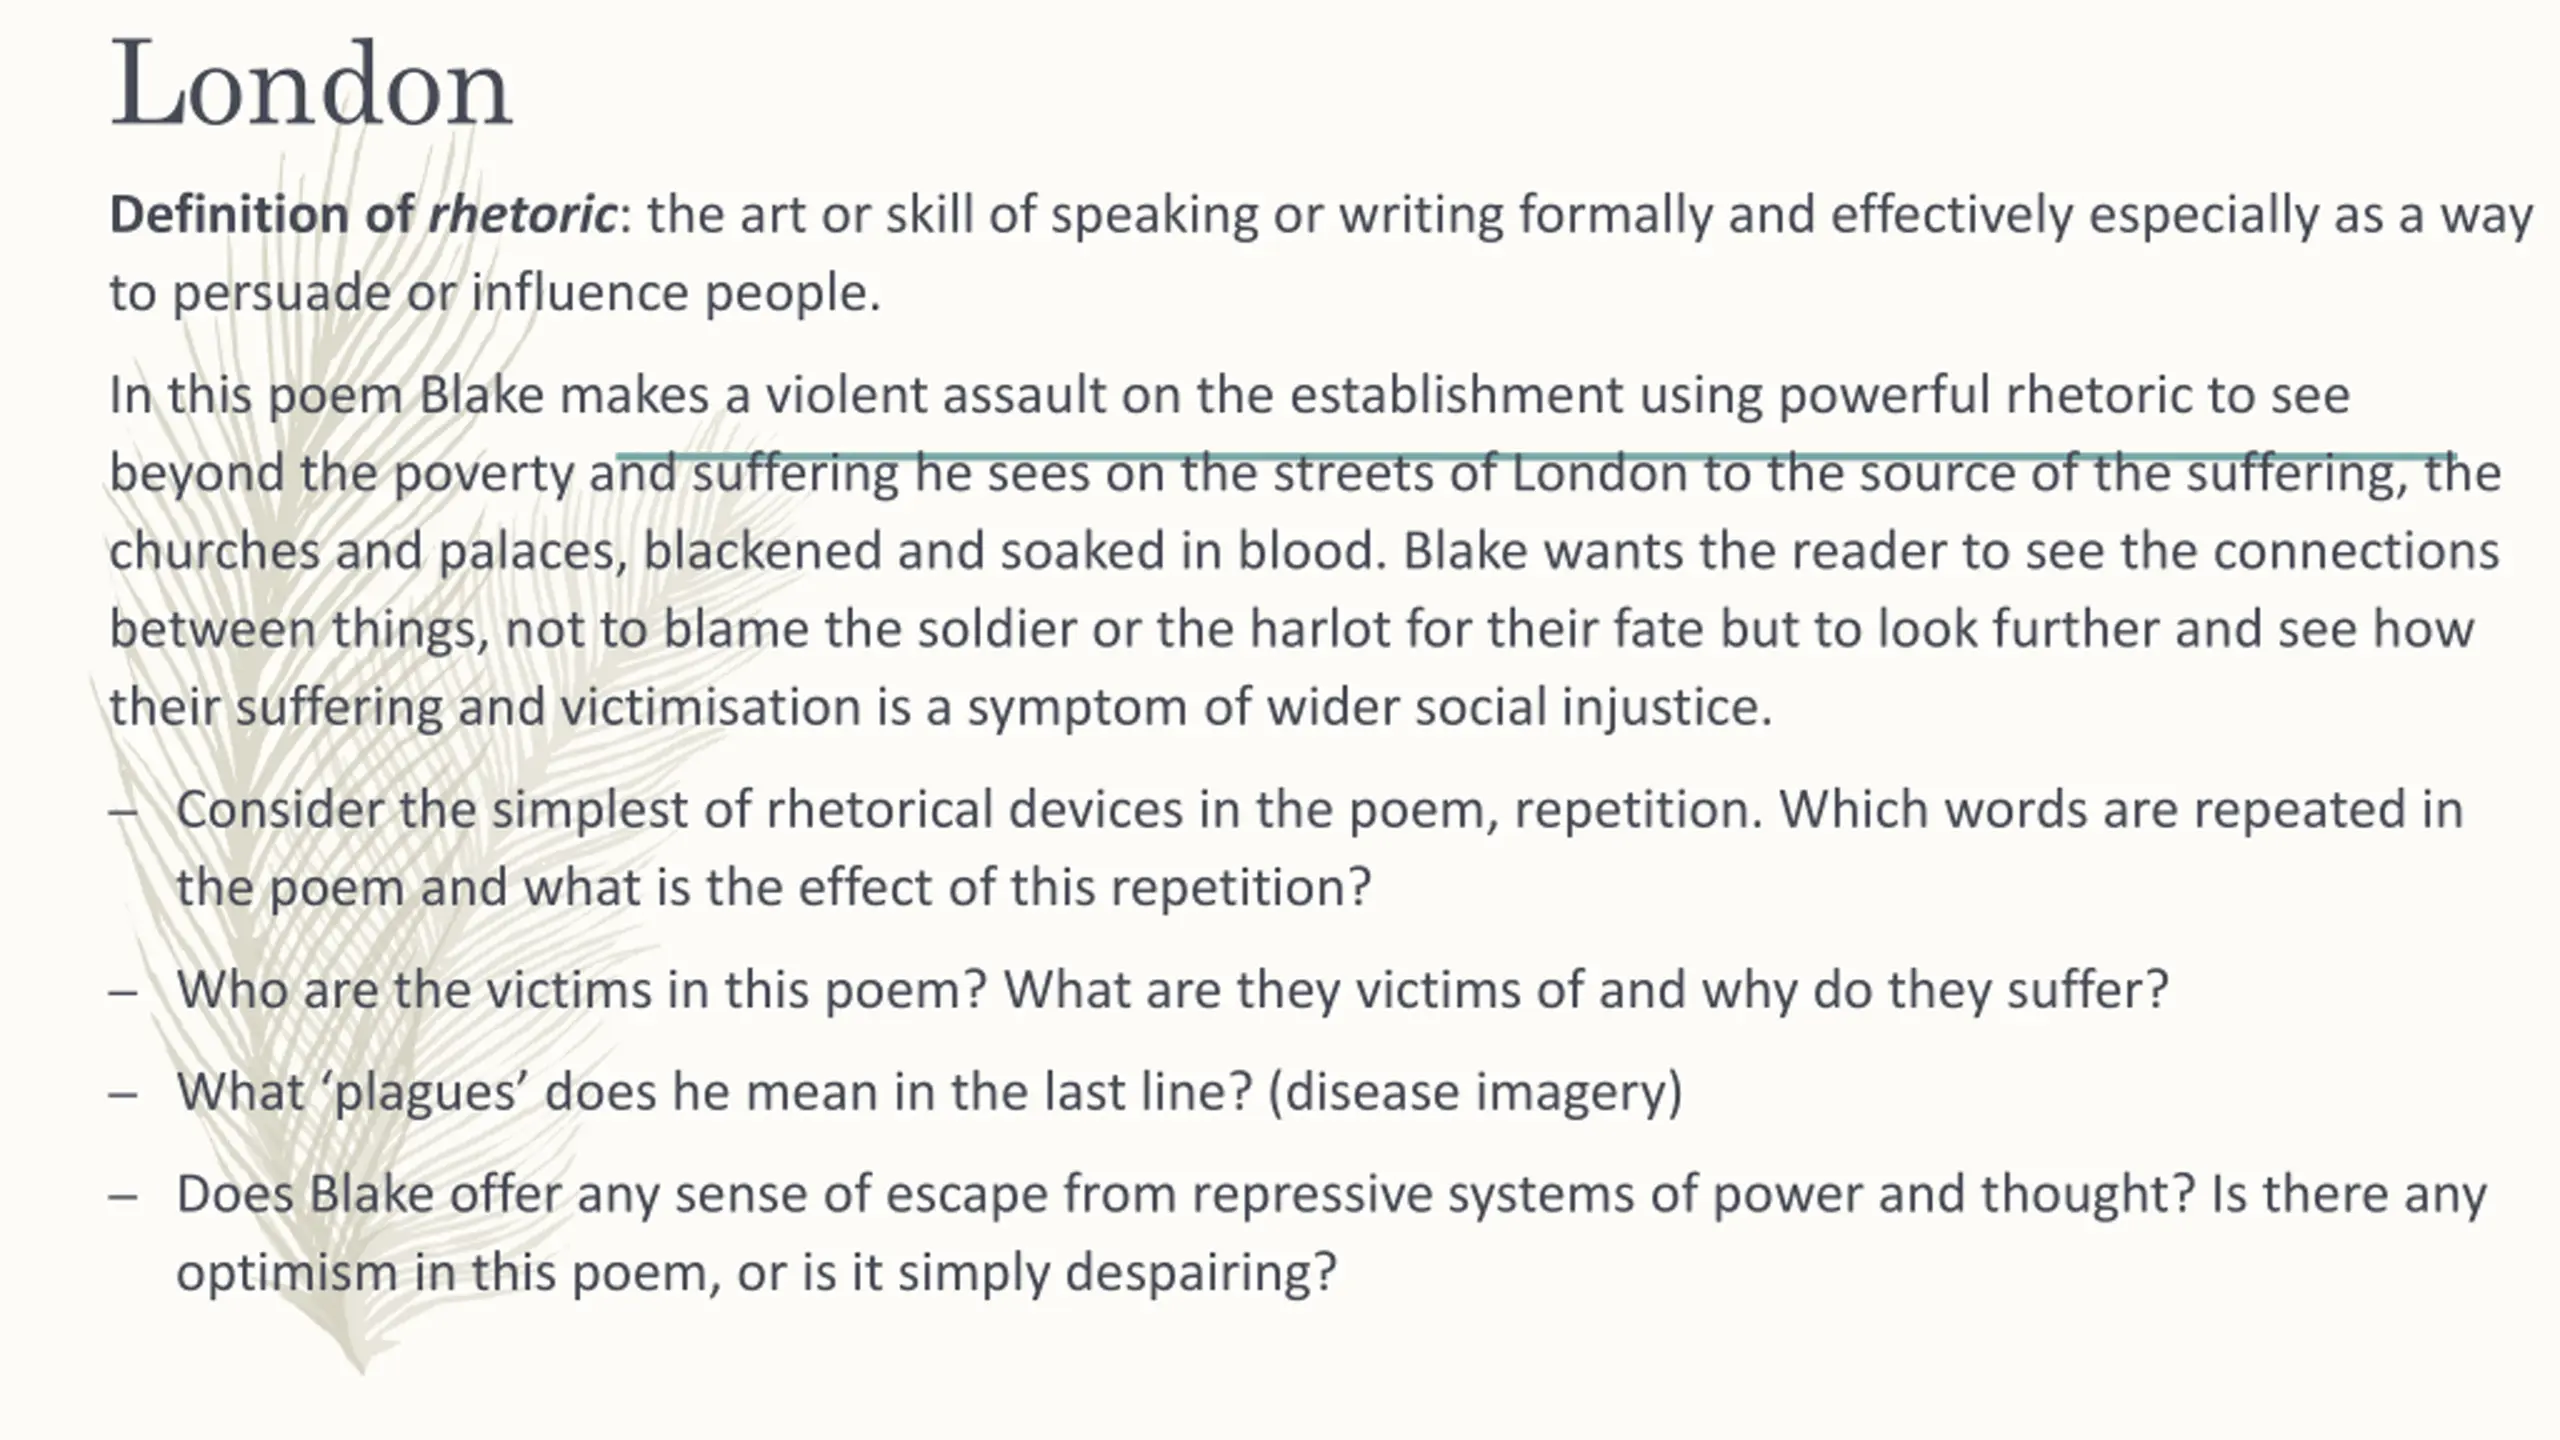The height and width of the screenshot is (1440, 2560).
Task: Select the bullet beginning "Does Blake offer any sense"
Action: (1331, 1233)
